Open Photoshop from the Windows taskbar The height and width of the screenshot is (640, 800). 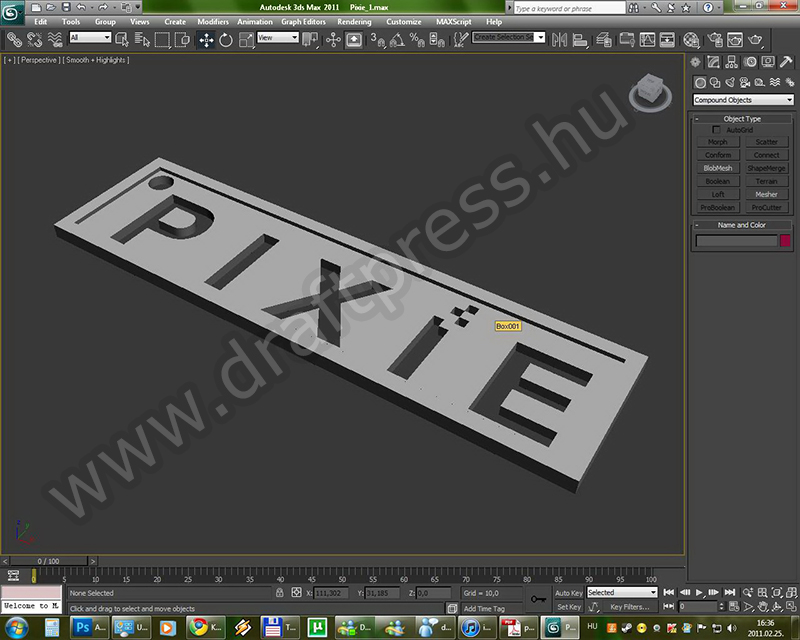coord(89,627)
